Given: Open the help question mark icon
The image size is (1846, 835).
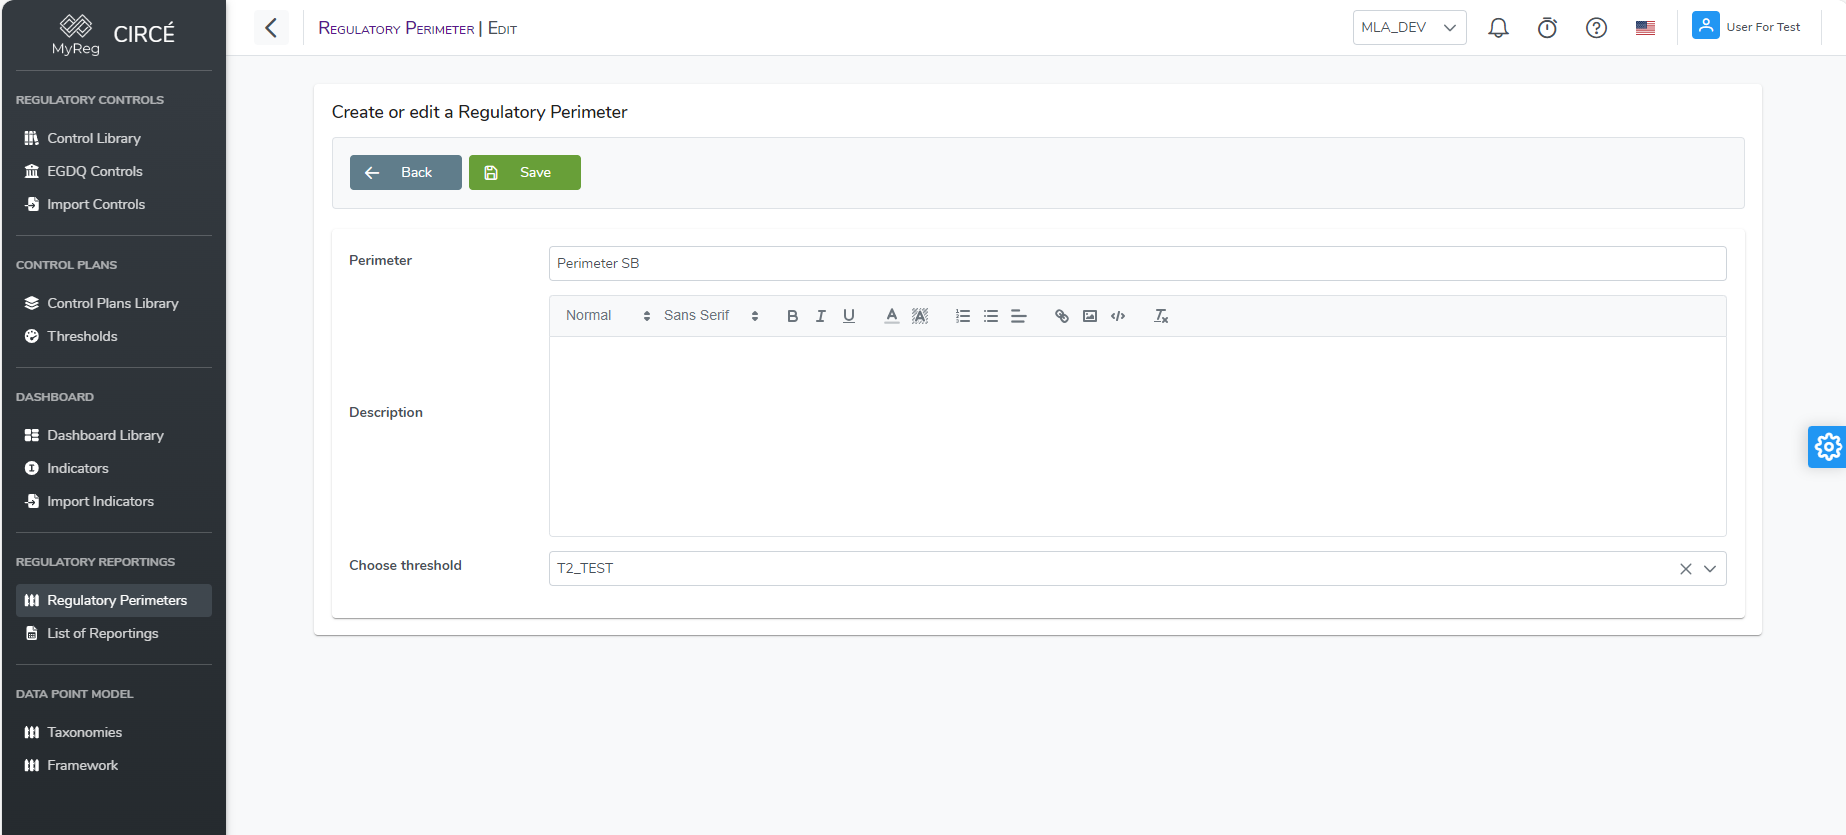Looking at the screenshot, I should click(1596, 28).
